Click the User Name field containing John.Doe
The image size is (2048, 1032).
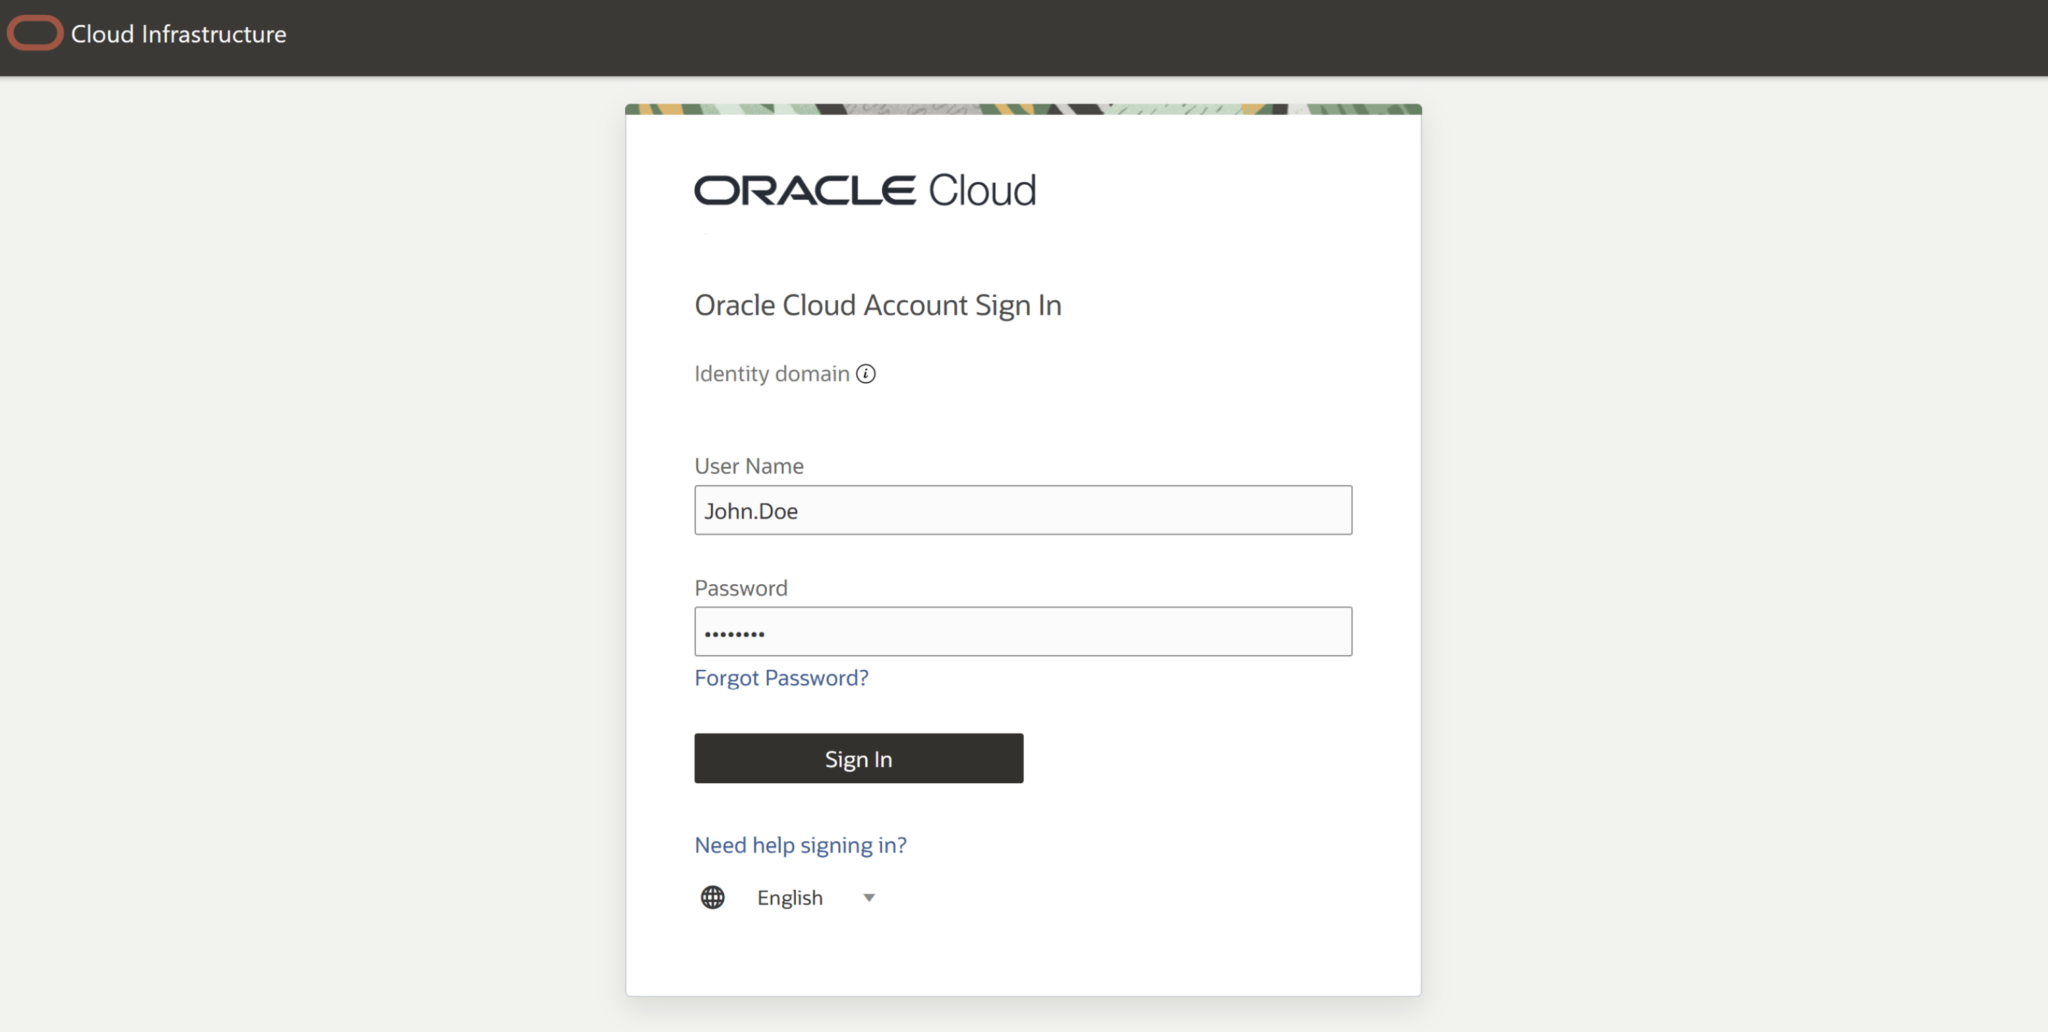pos(1022,510)
